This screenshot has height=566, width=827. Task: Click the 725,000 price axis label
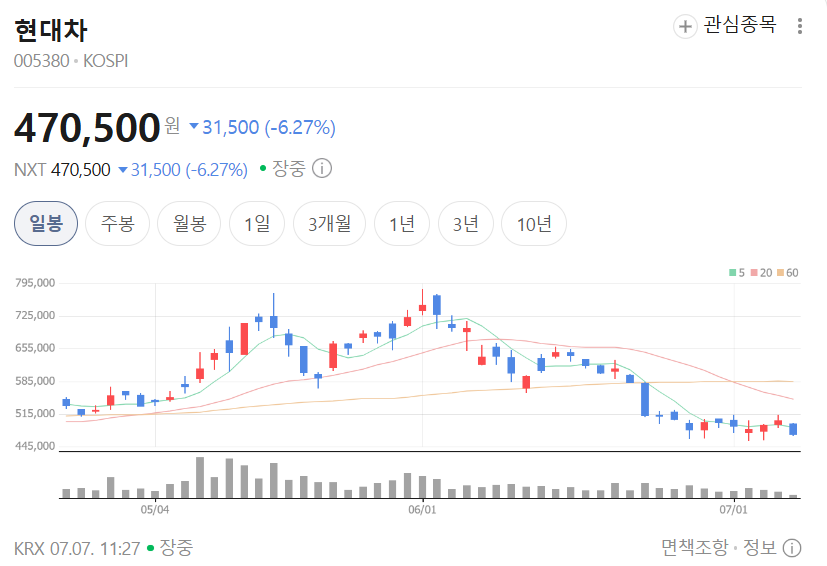pyautogui.click(x=35, y=315)
